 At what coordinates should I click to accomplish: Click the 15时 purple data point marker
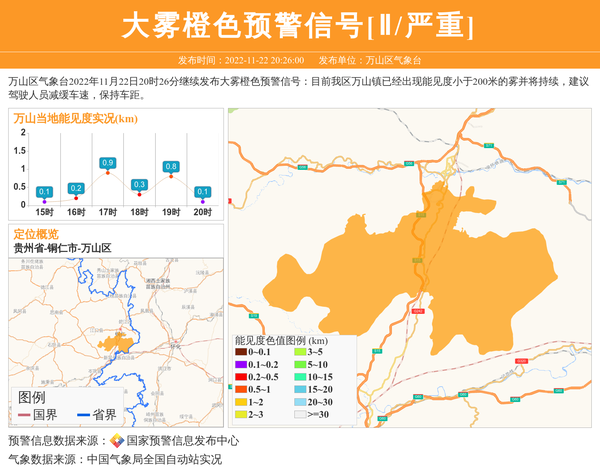tap(45, 201)
